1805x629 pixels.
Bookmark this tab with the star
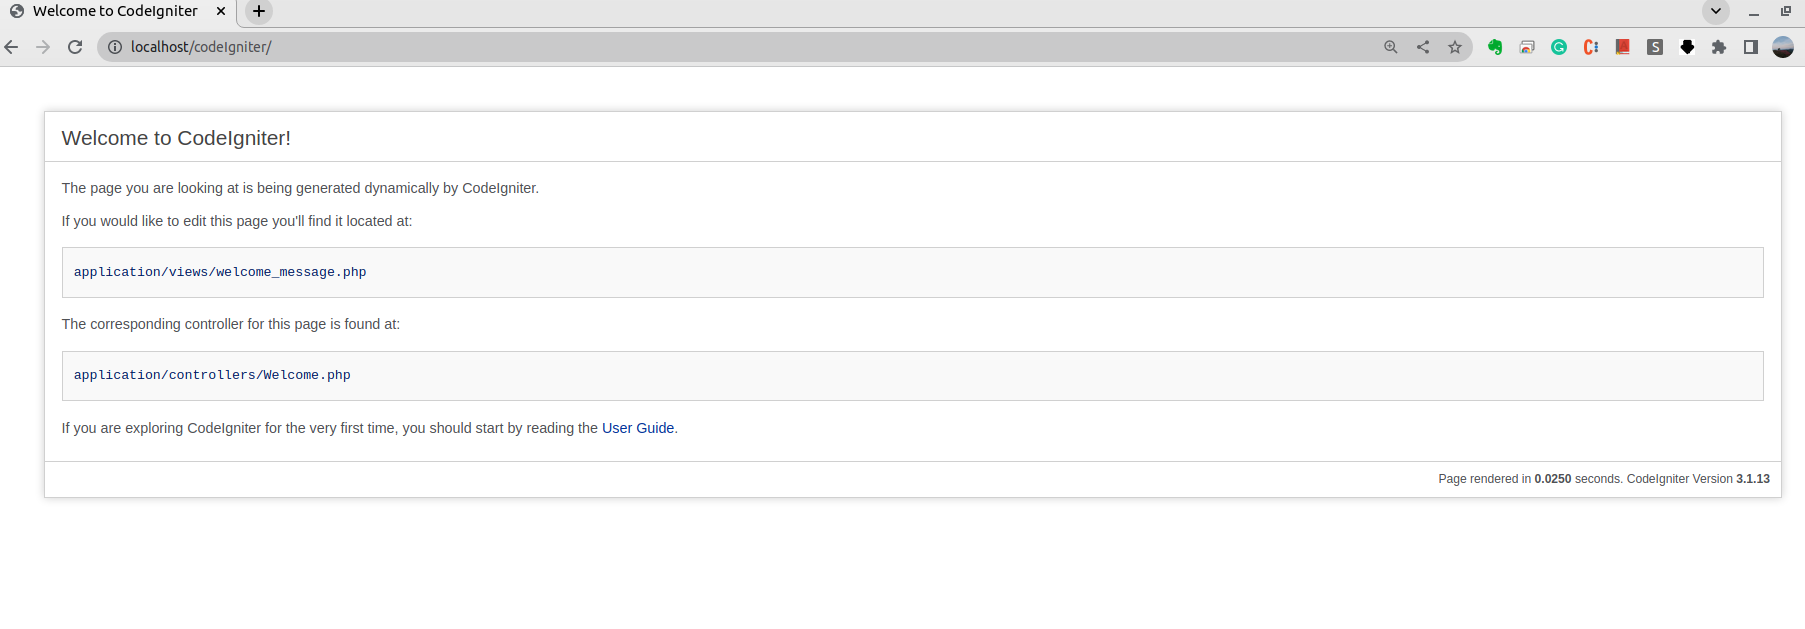coord(1455,47)
